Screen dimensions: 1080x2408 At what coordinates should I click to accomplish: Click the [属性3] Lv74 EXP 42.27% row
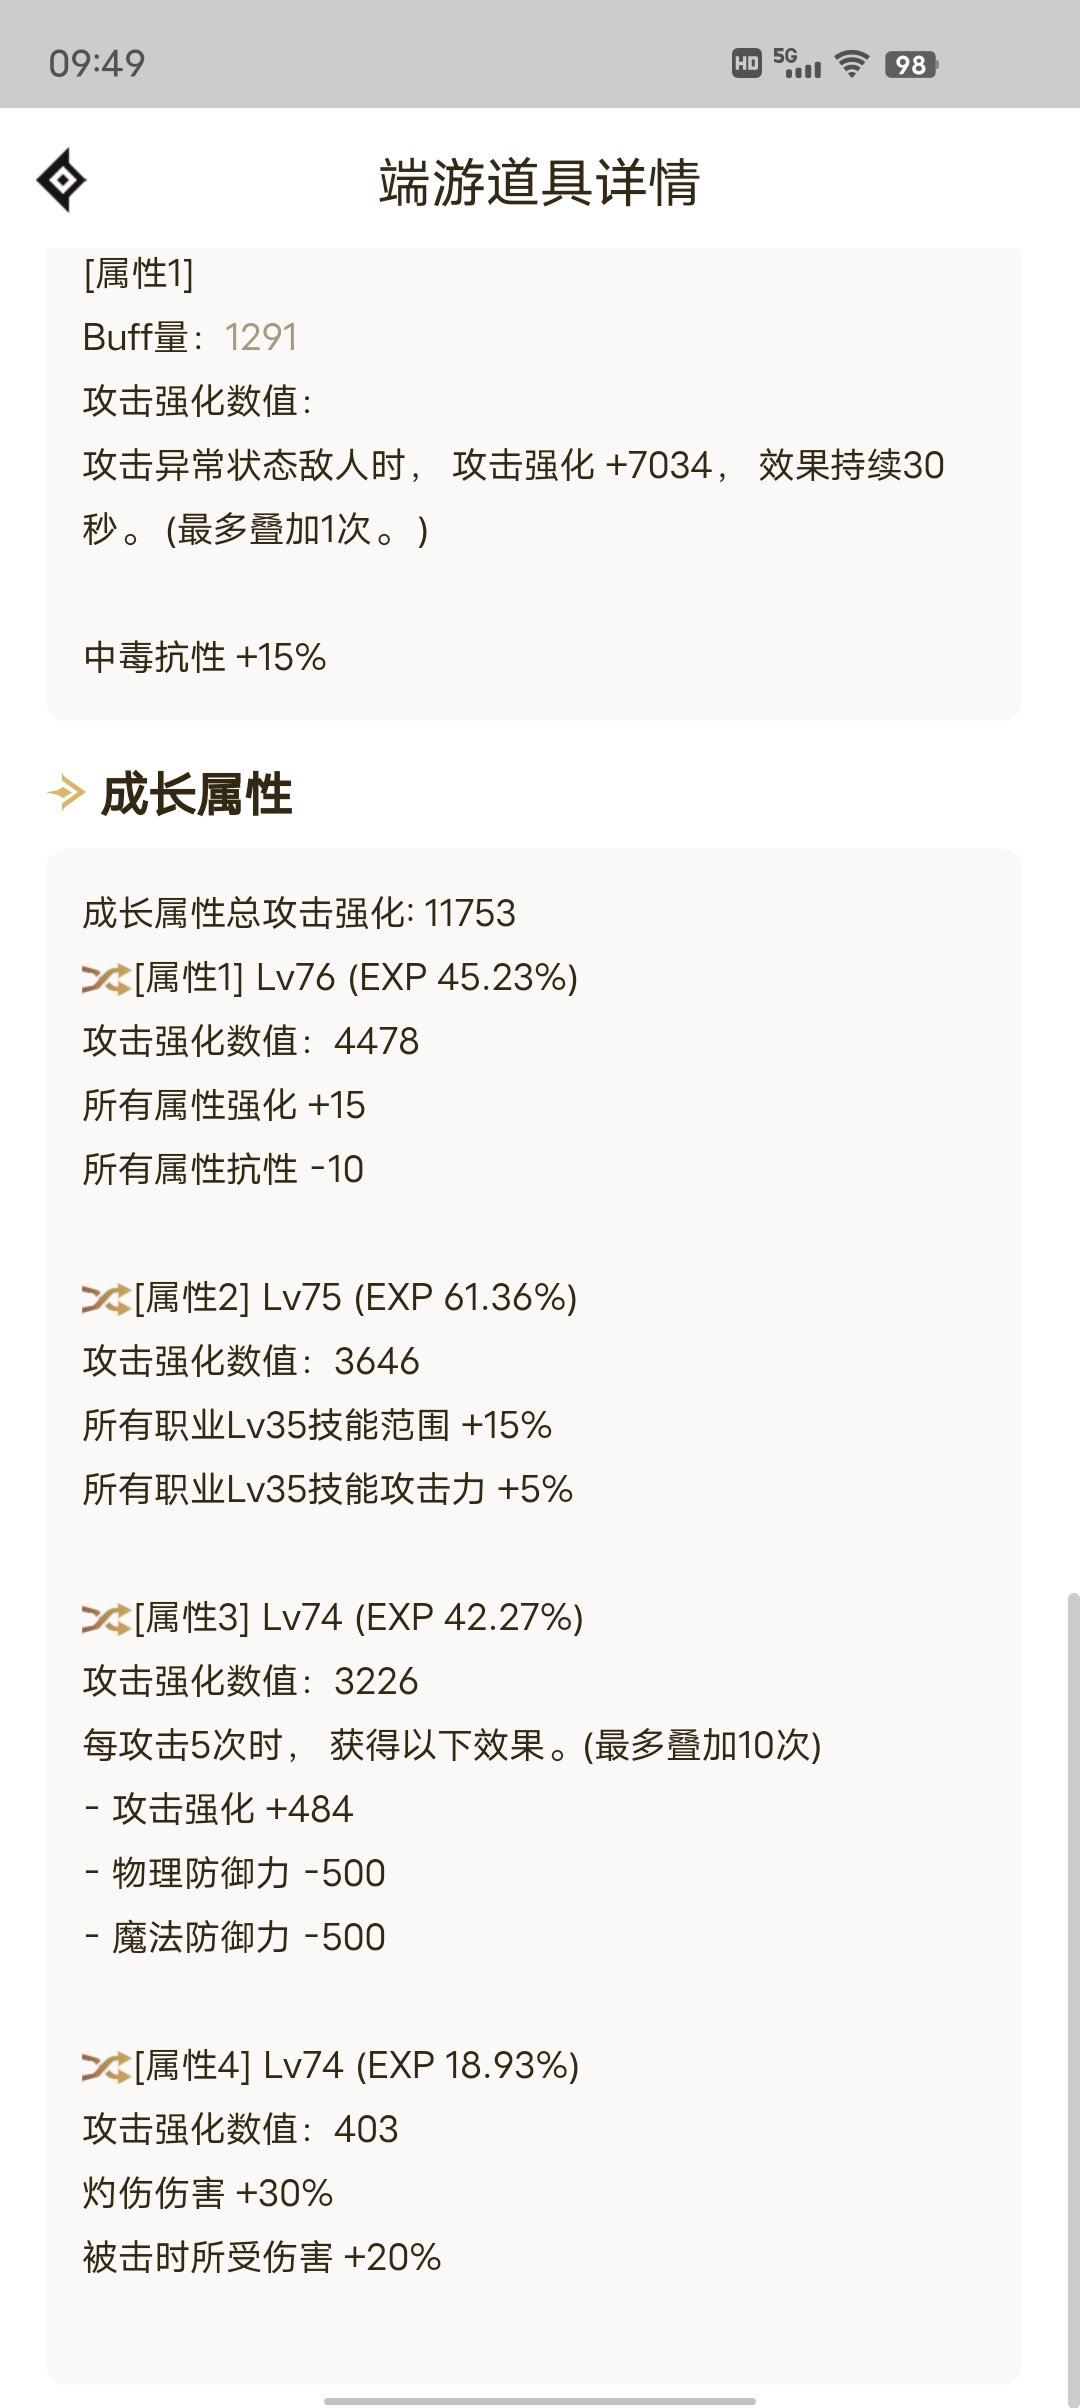pyautogui.click(x=333, y=1618)
